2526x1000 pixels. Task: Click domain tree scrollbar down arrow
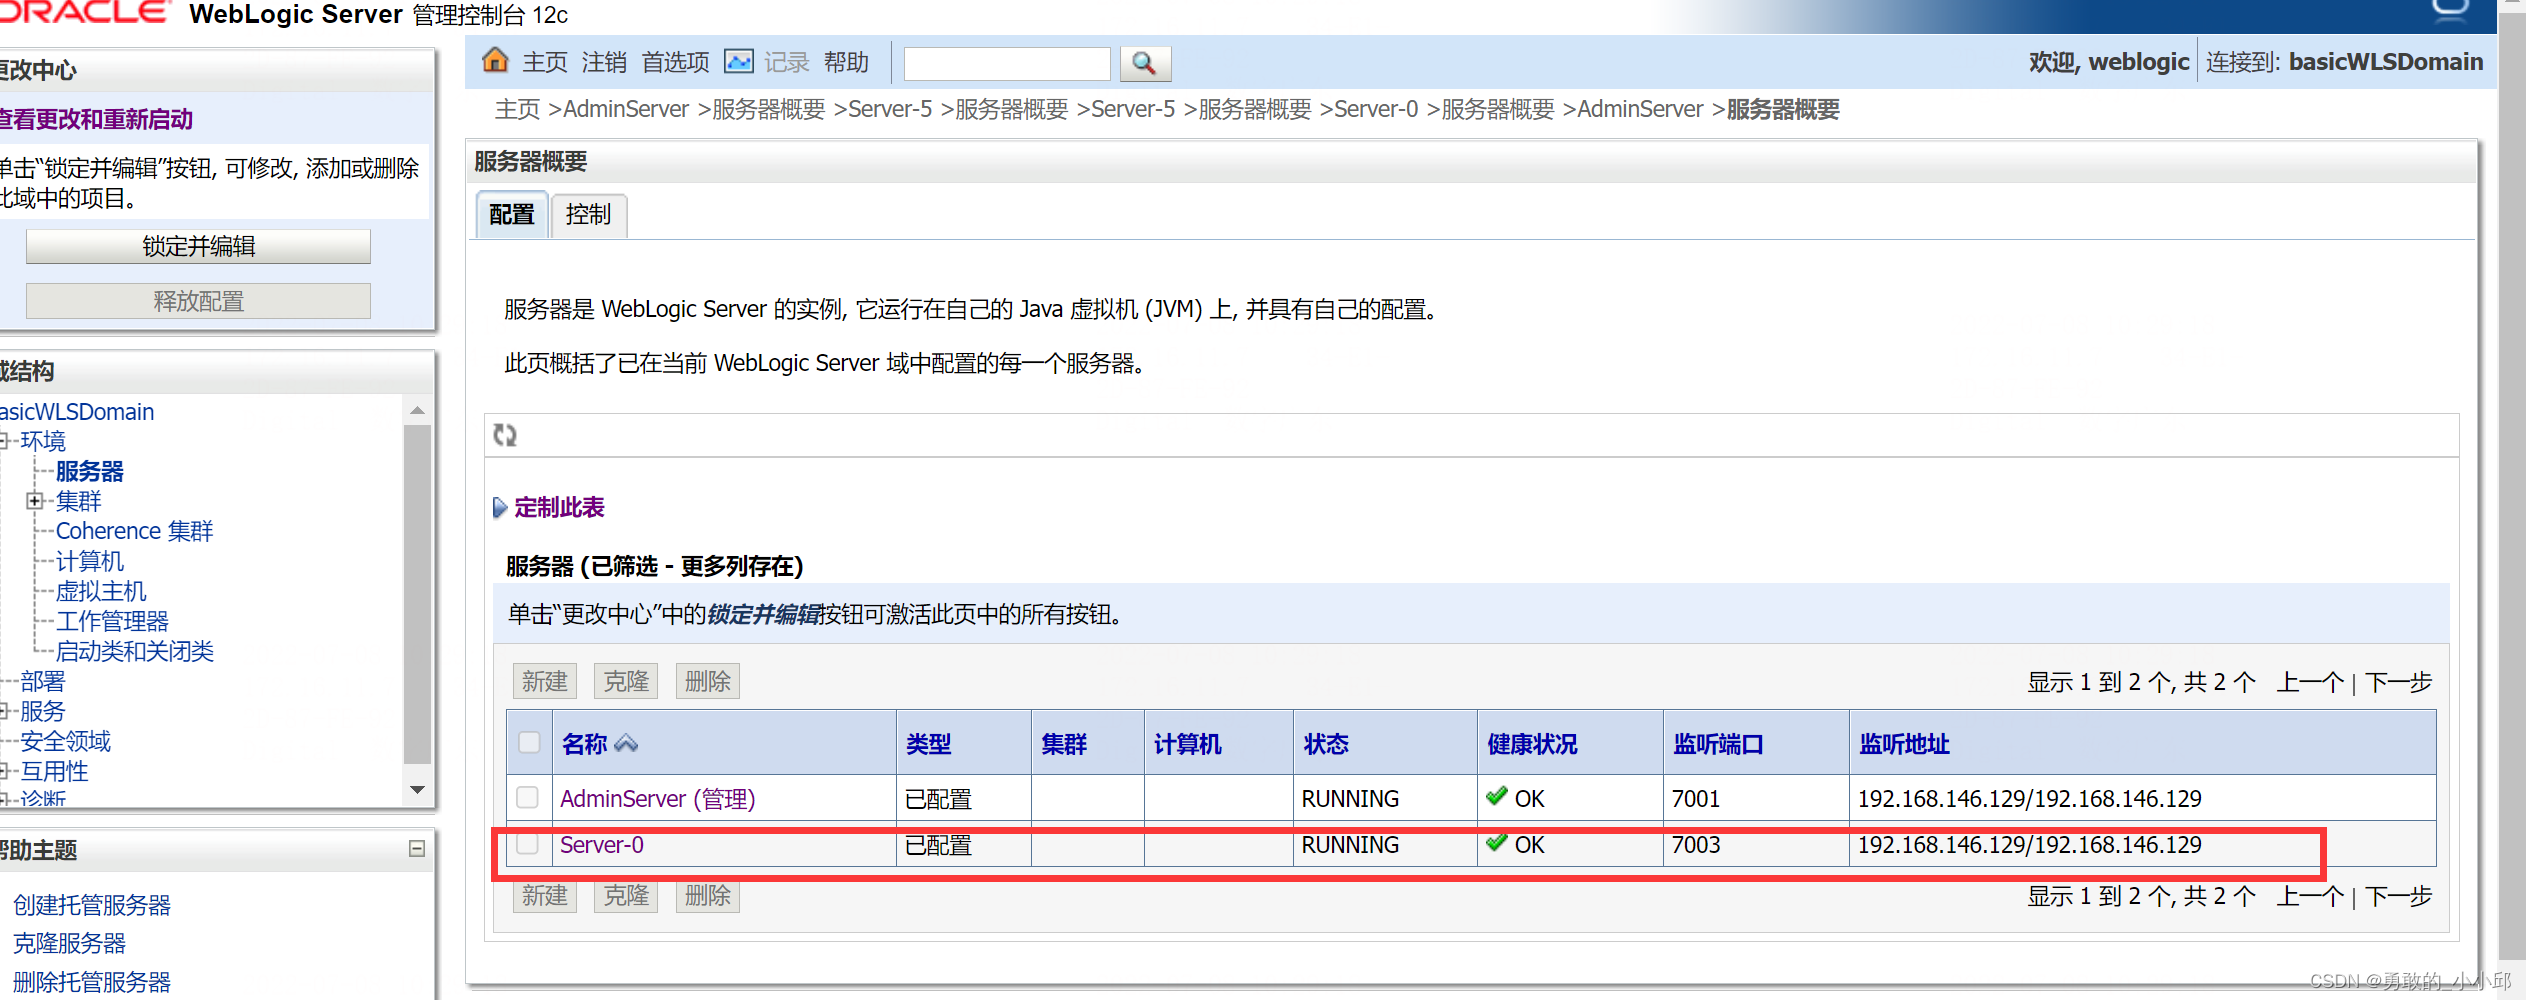click(x=418, y=790)
